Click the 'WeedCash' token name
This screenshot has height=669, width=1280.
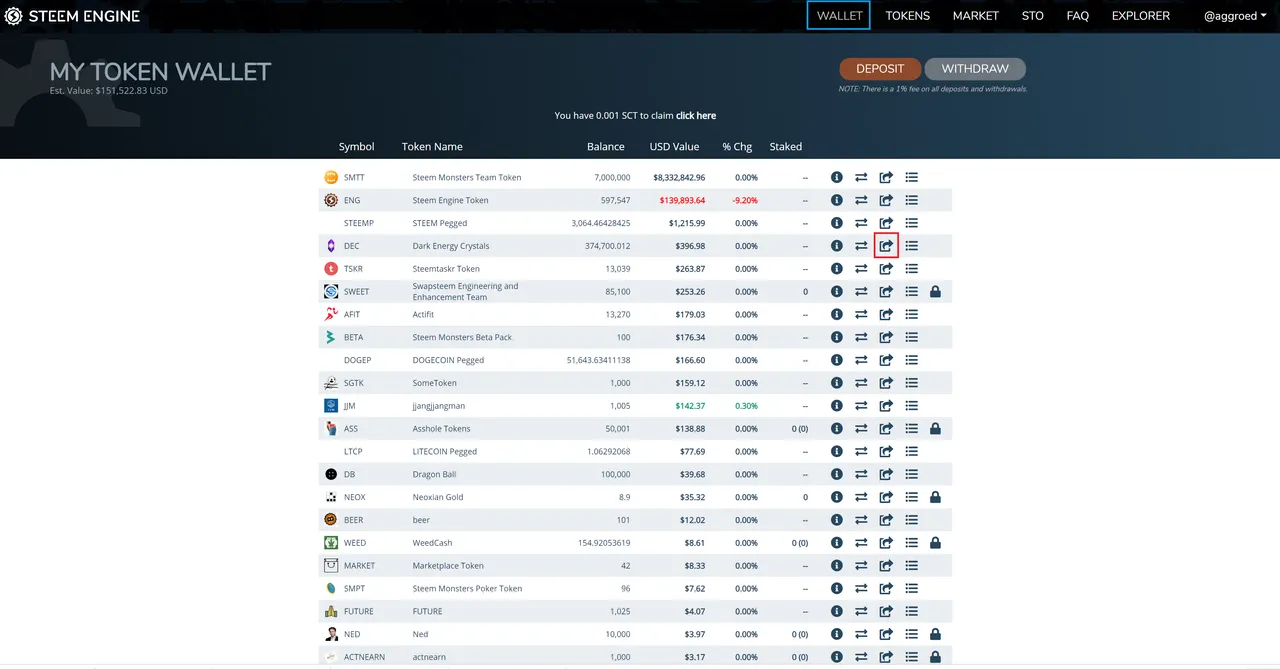tap(432, 543)
